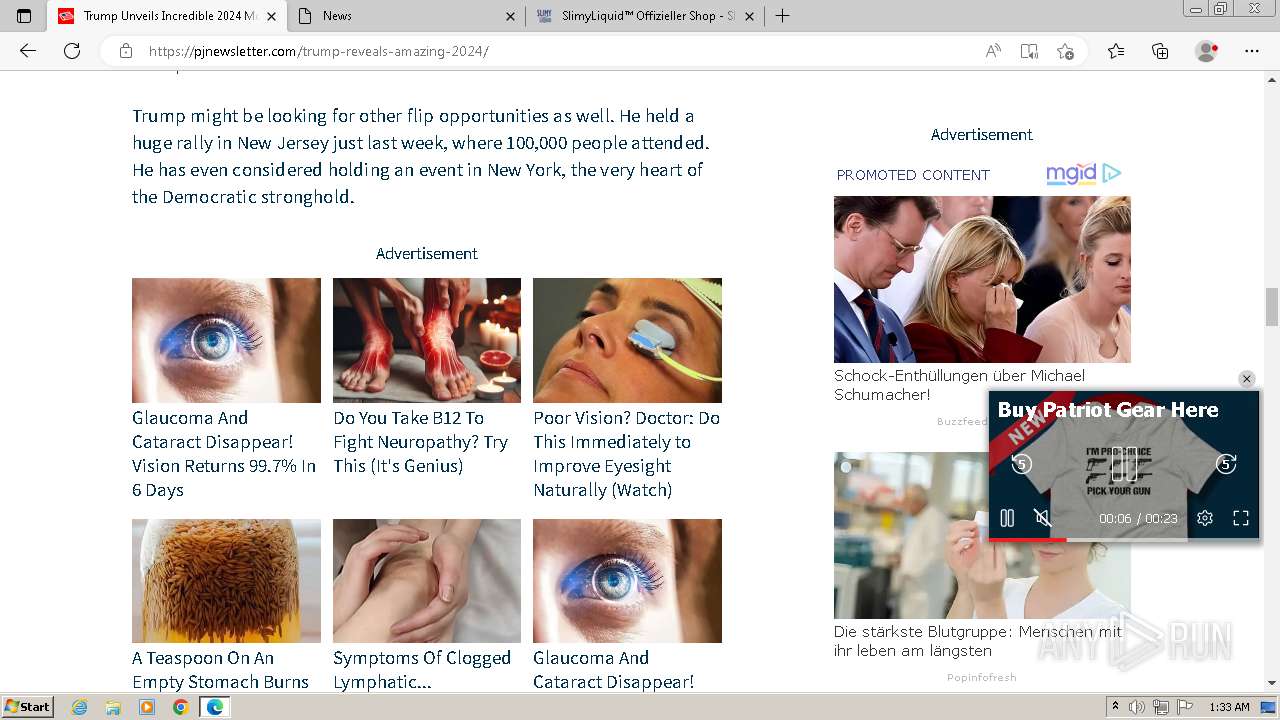Image resolution: width=1280 pixels, height=720 pixels.
Task: Click the mgid logo
Action: [1071, 174]
